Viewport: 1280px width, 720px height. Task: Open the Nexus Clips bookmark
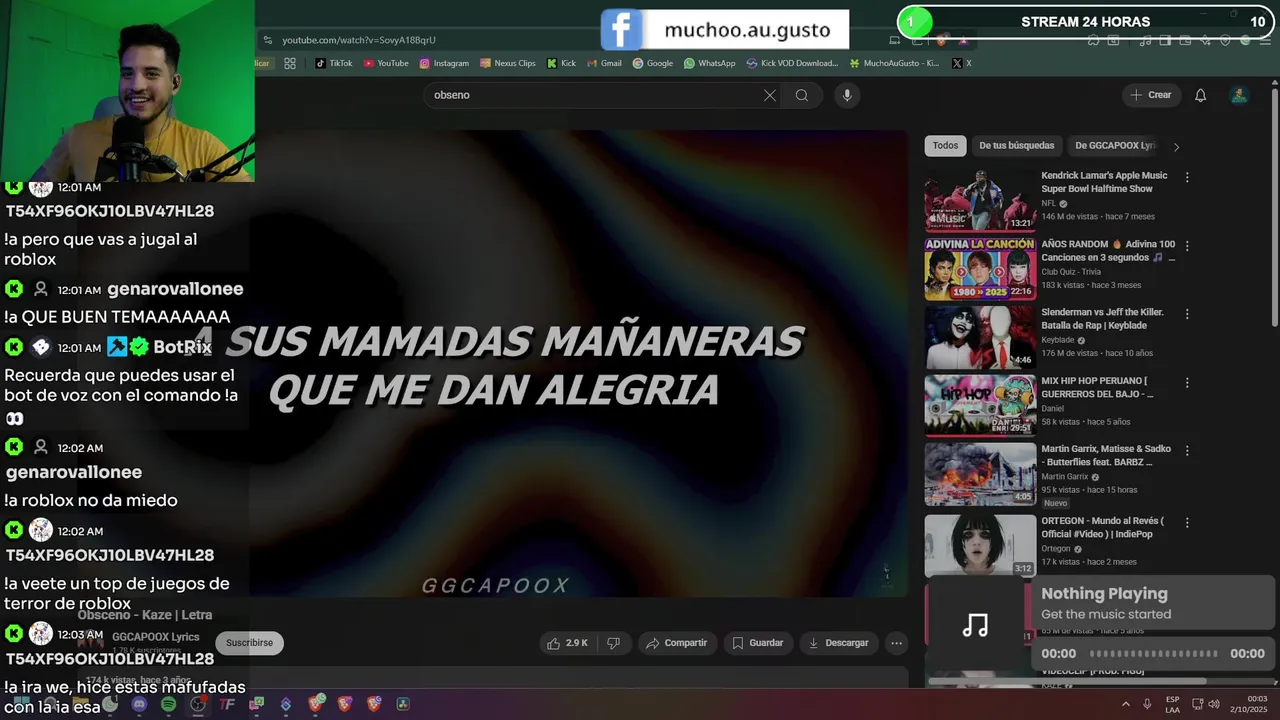click(508, 63)
